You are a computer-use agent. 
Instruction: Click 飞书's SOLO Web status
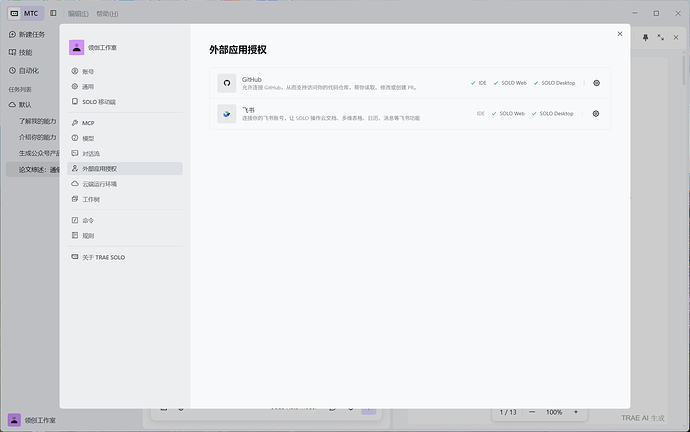point(508,113)
